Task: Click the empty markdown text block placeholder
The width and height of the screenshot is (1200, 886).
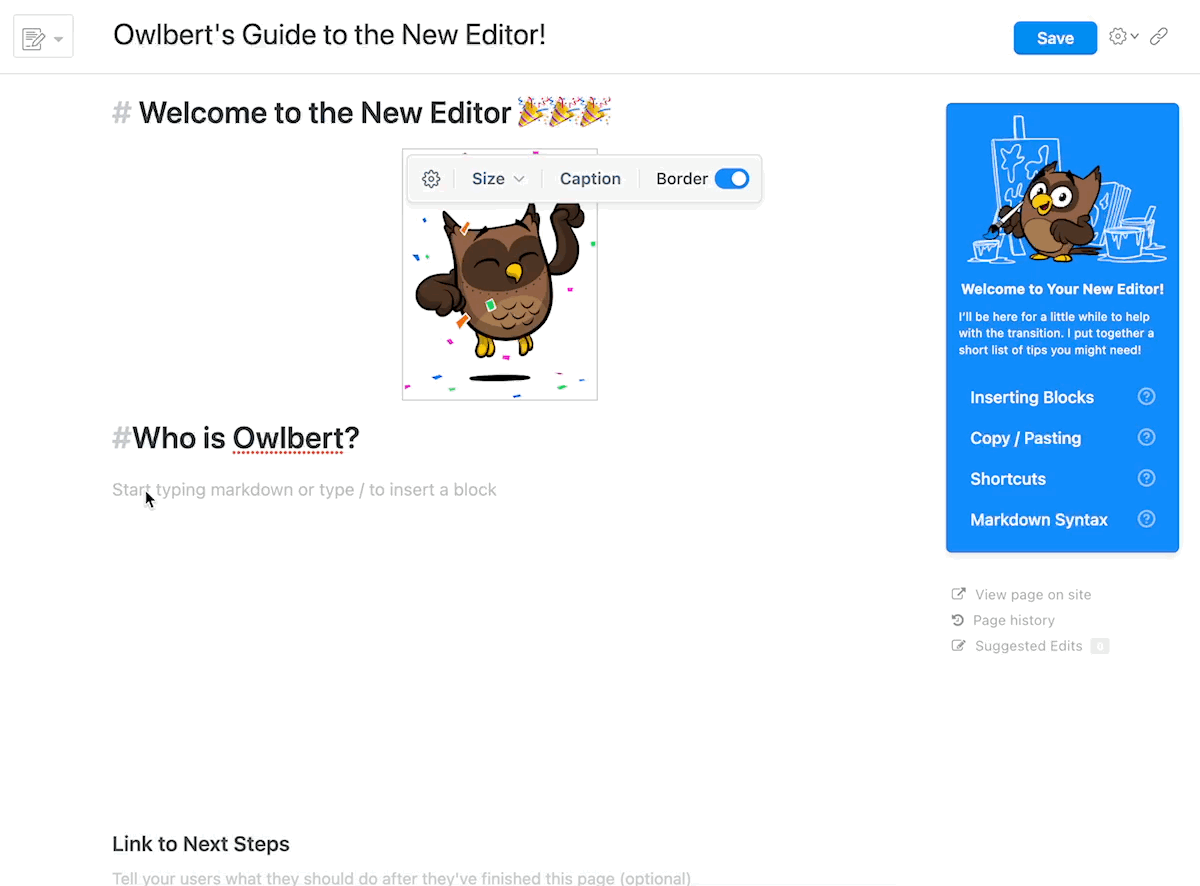Action: click(x=304, y=490)
